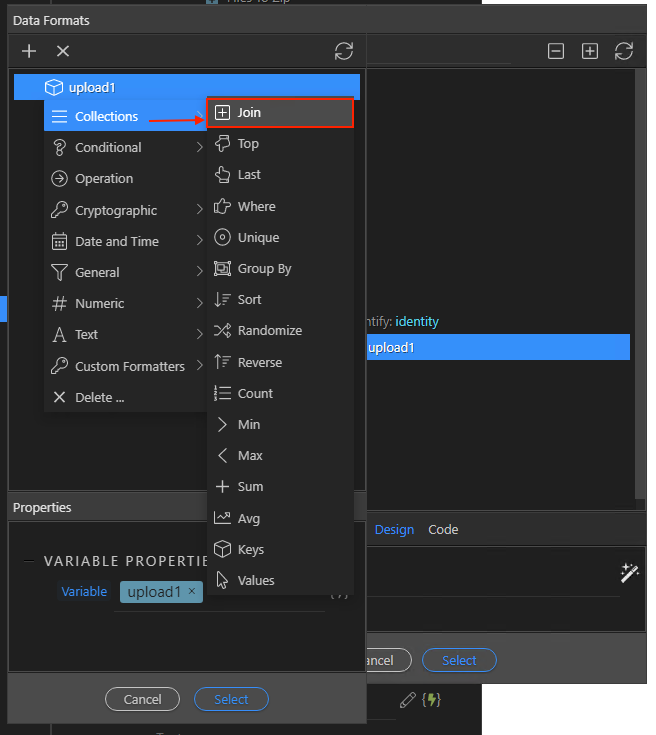656x735 pixels.
Task: Expand the General submenu arrow
Action: (200, 271)
